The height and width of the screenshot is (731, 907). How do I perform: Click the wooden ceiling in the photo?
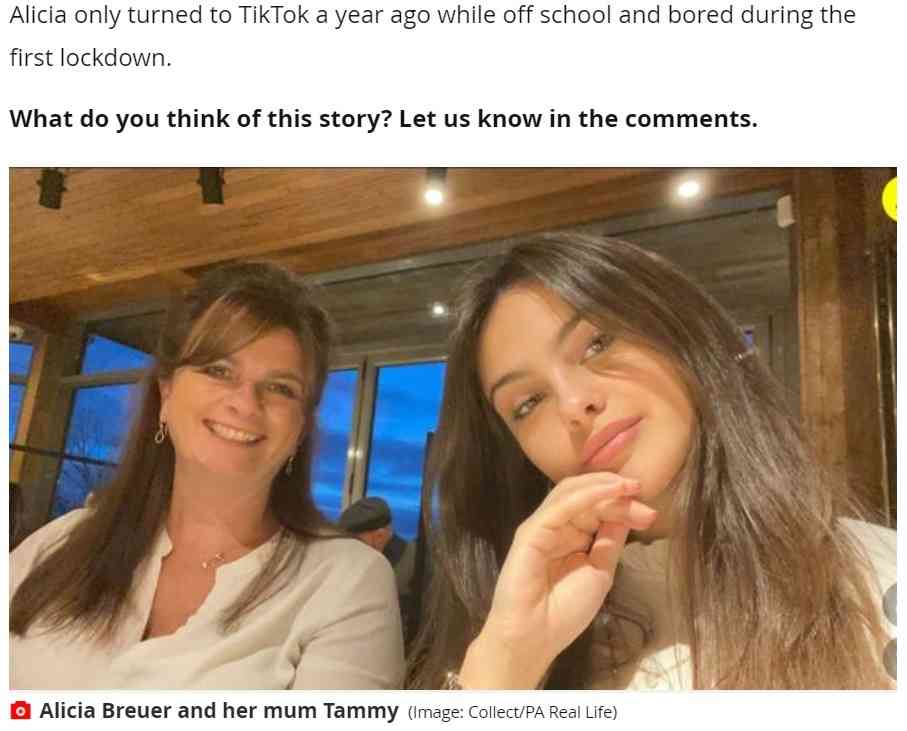pyautogui.click(x=347, y=226)
